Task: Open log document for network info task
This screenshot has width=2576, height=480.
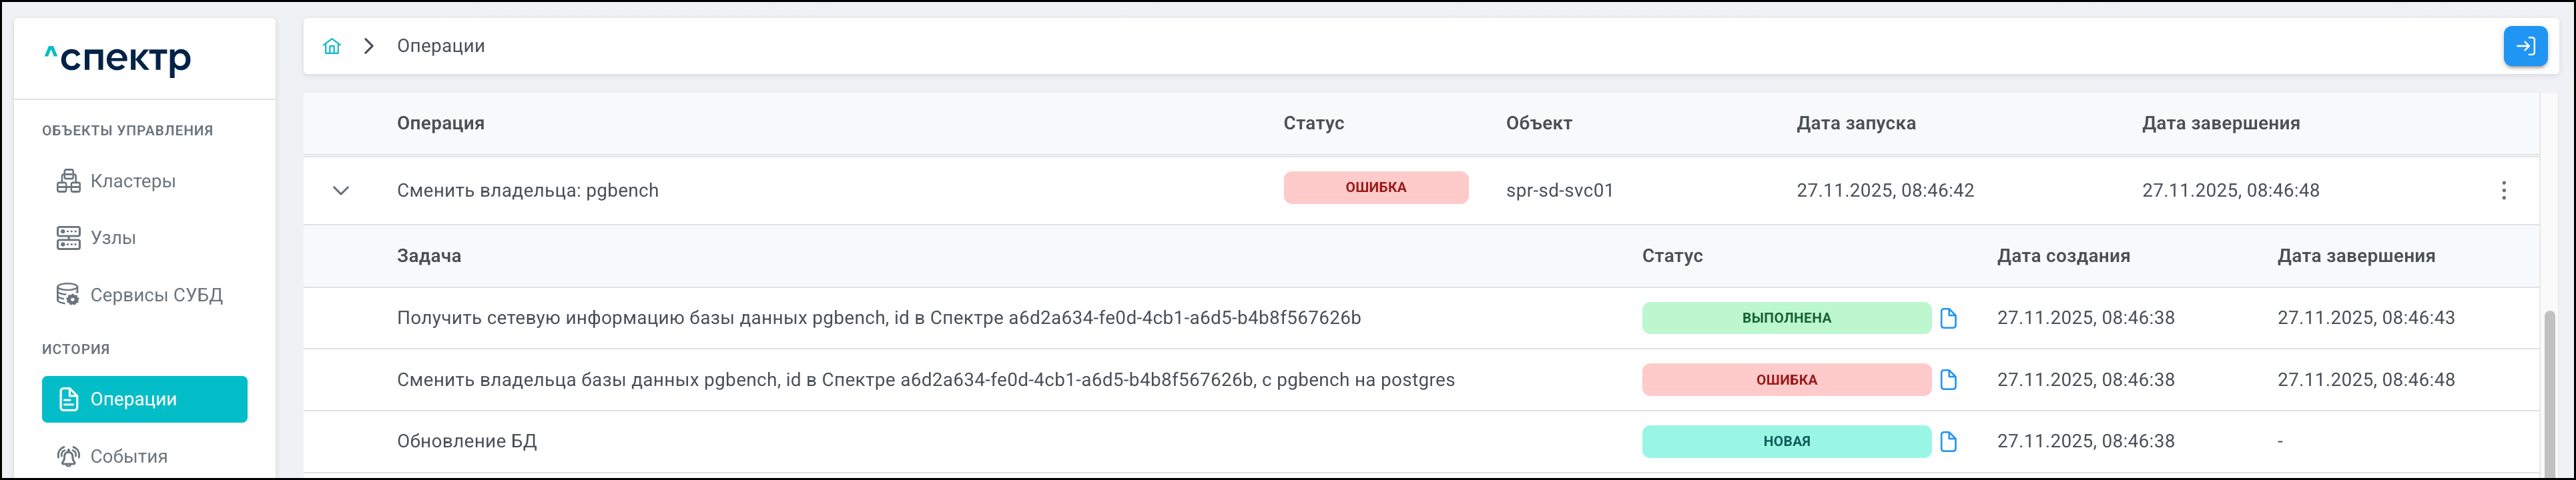Action: (x=1948, y=318)
